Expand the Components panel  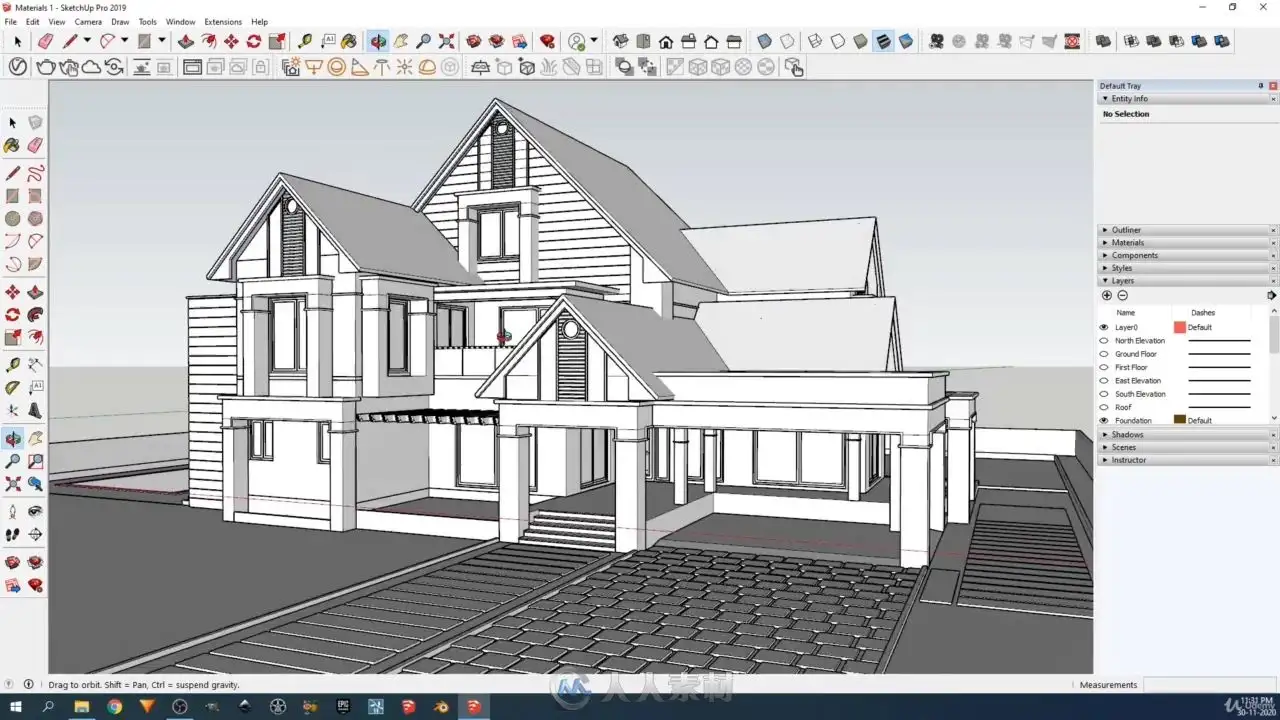1105,256
